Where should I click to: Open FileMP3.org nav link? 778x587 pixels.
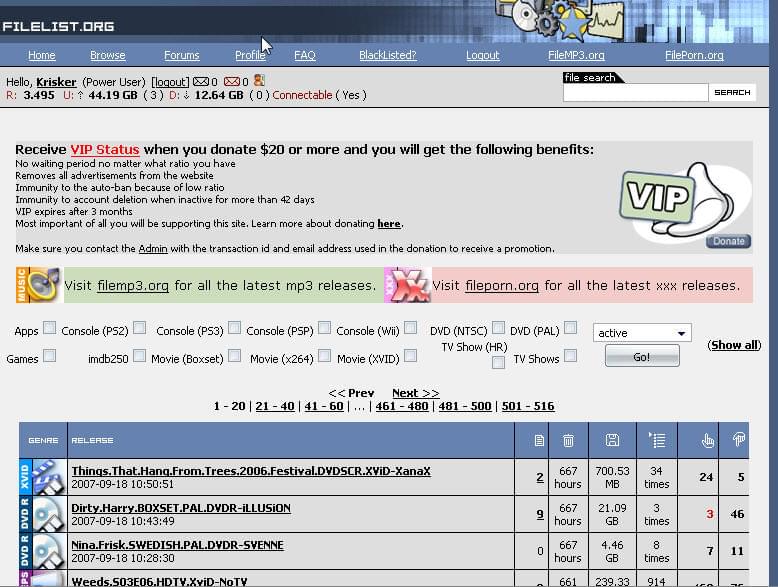tap(576, 55)
